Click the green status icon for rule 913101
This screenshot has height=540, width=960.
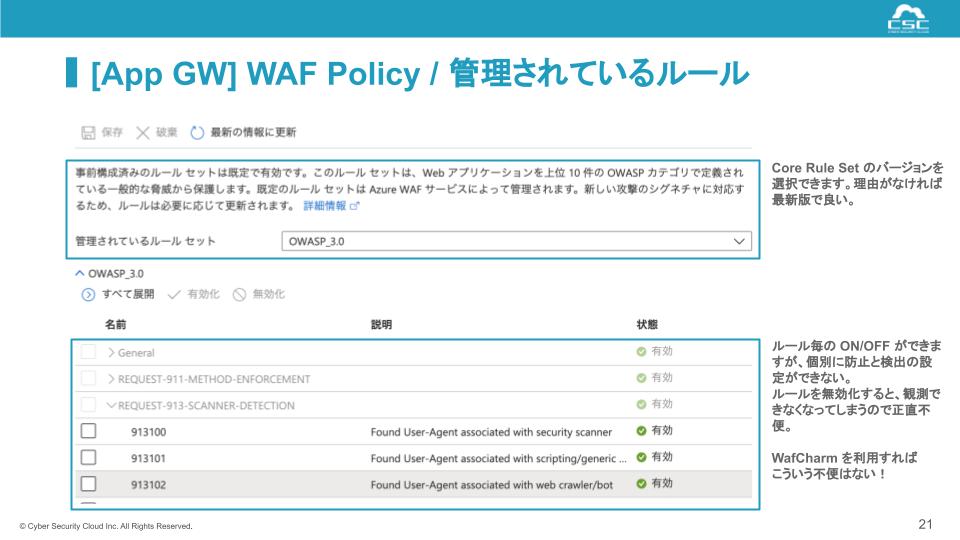(641, 457)
